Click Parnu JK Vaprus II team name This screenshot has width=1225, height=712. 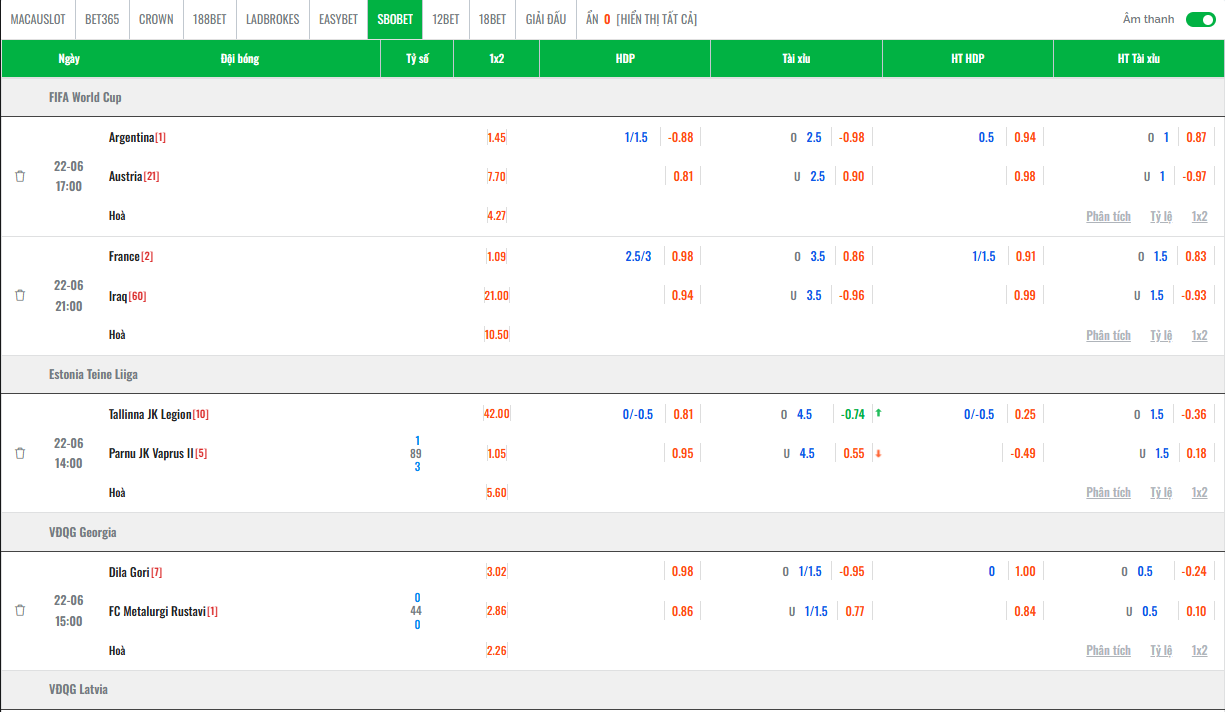151,453
